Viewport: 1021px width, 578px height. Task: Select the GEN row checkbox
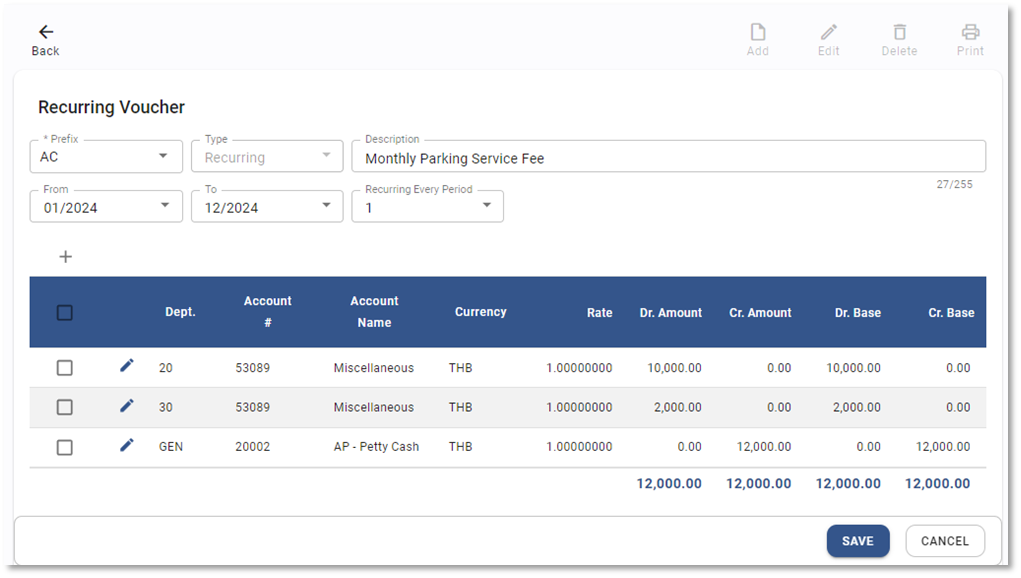tap(65, 447)
